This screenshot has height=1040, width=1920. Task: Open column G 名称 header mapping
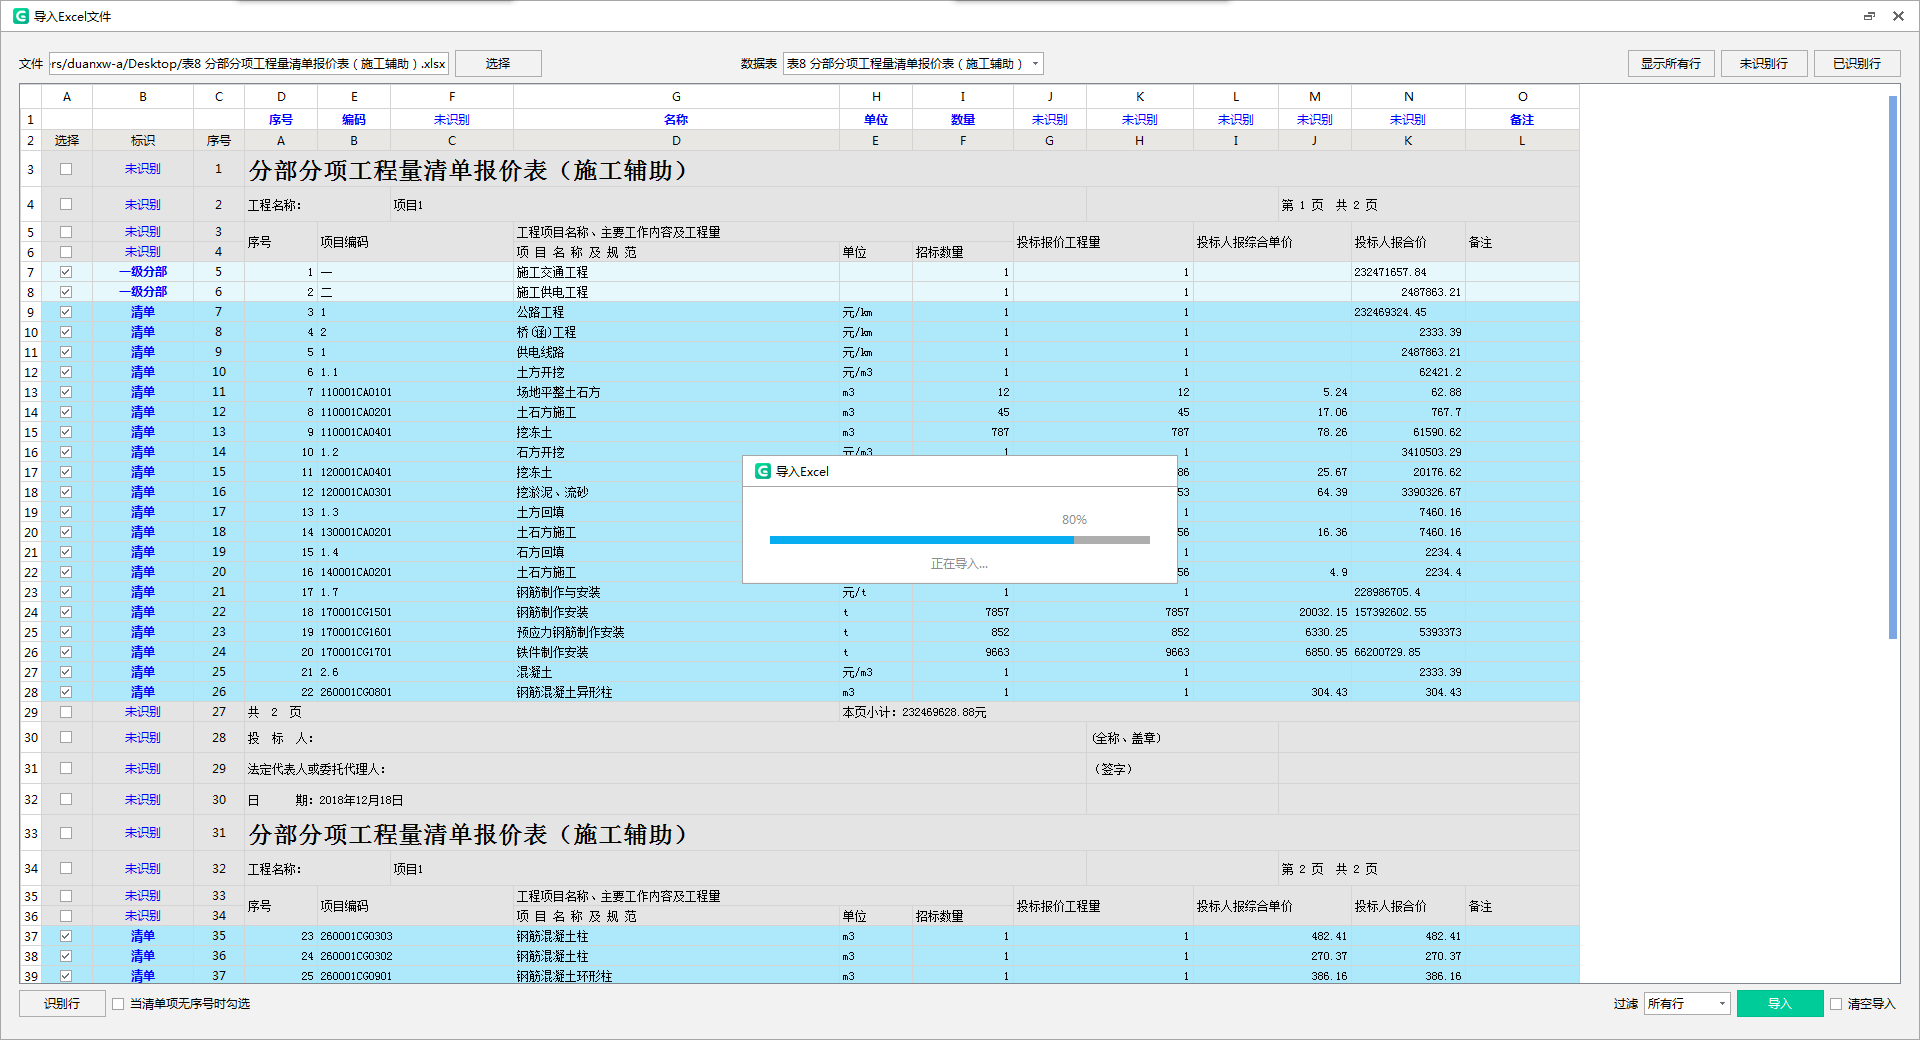click(x=676, y=119)
